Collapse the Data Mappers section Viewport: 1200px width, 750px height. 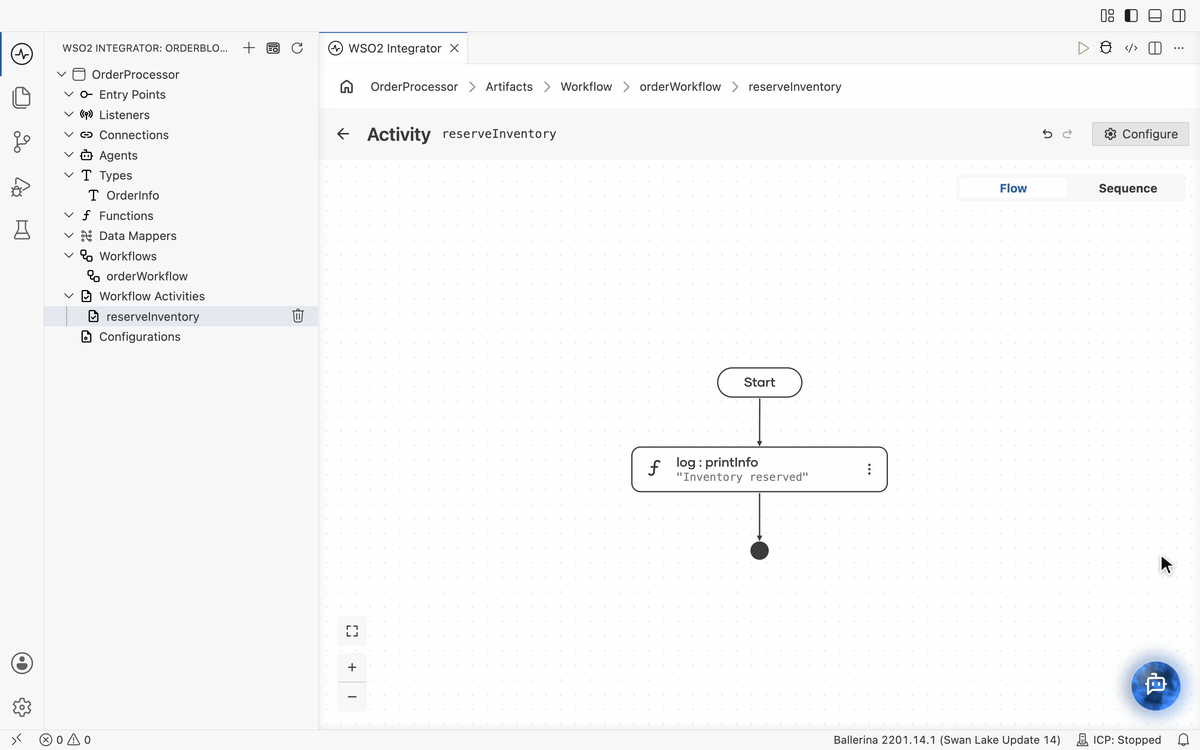[69, 236]
